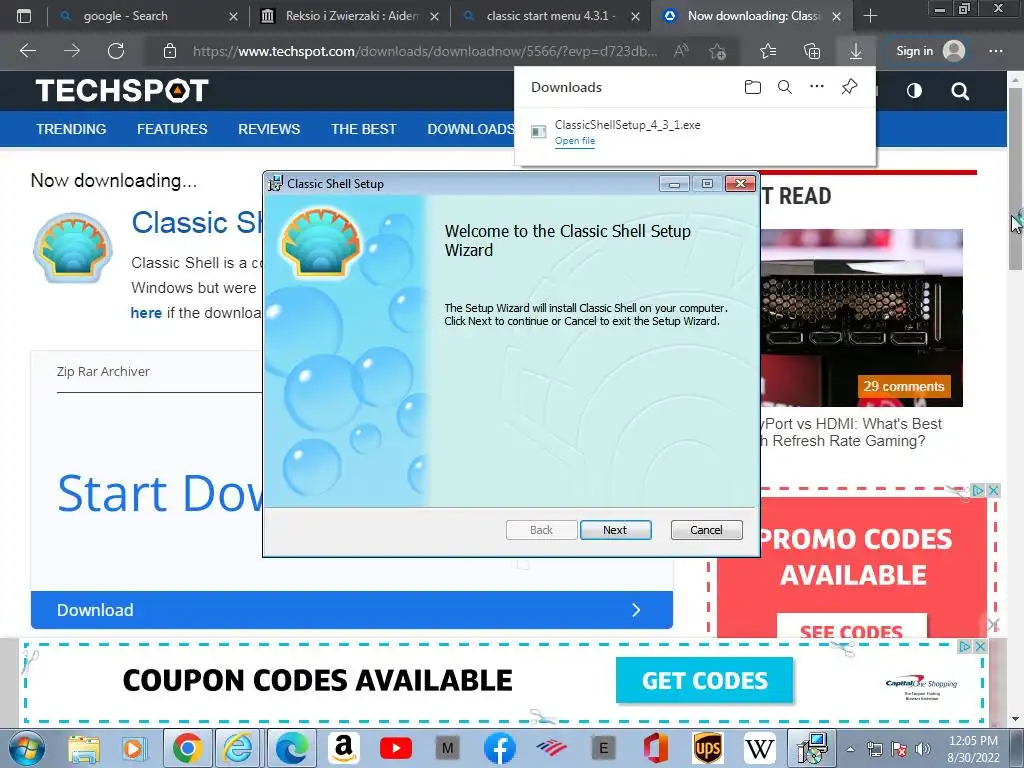Open the downloads folder icon
Image resolution: width=1024 pixels, height=768 pixels.
[752, 87]
